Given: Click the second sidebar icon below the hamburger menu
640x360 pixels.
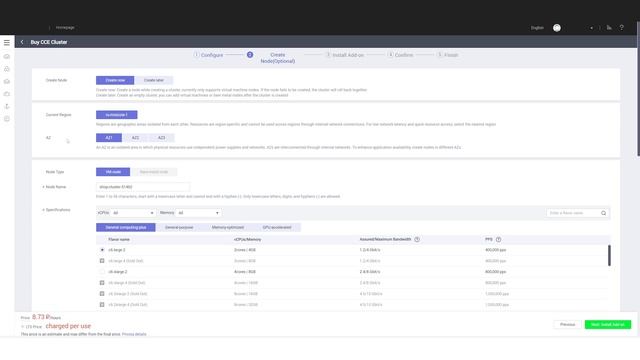Looking at the screenshot, I should (7, 69).
